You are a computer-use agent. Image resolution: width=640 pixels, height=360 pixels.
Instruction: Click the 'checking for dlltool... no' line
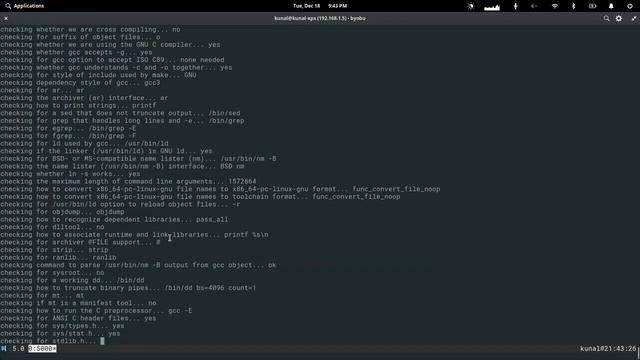coord(52,227)
